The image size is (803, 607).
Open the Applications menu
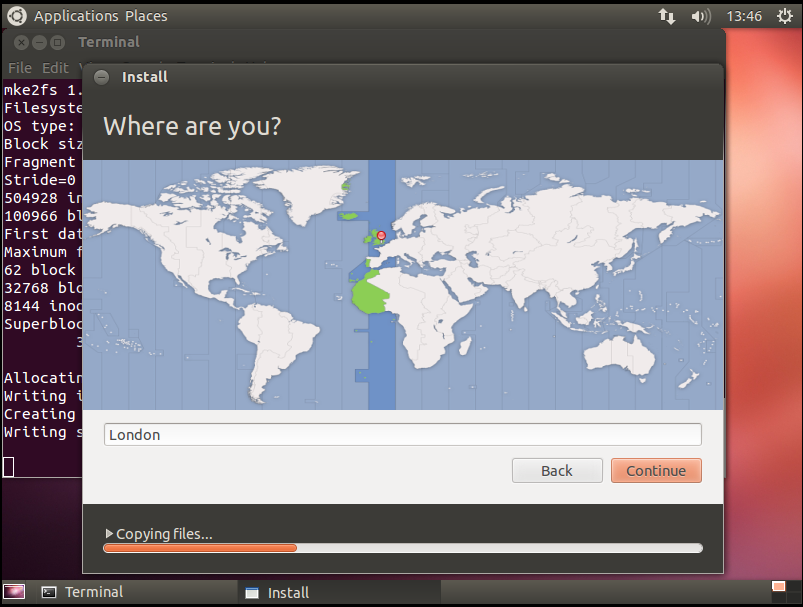tap(76, 16)
